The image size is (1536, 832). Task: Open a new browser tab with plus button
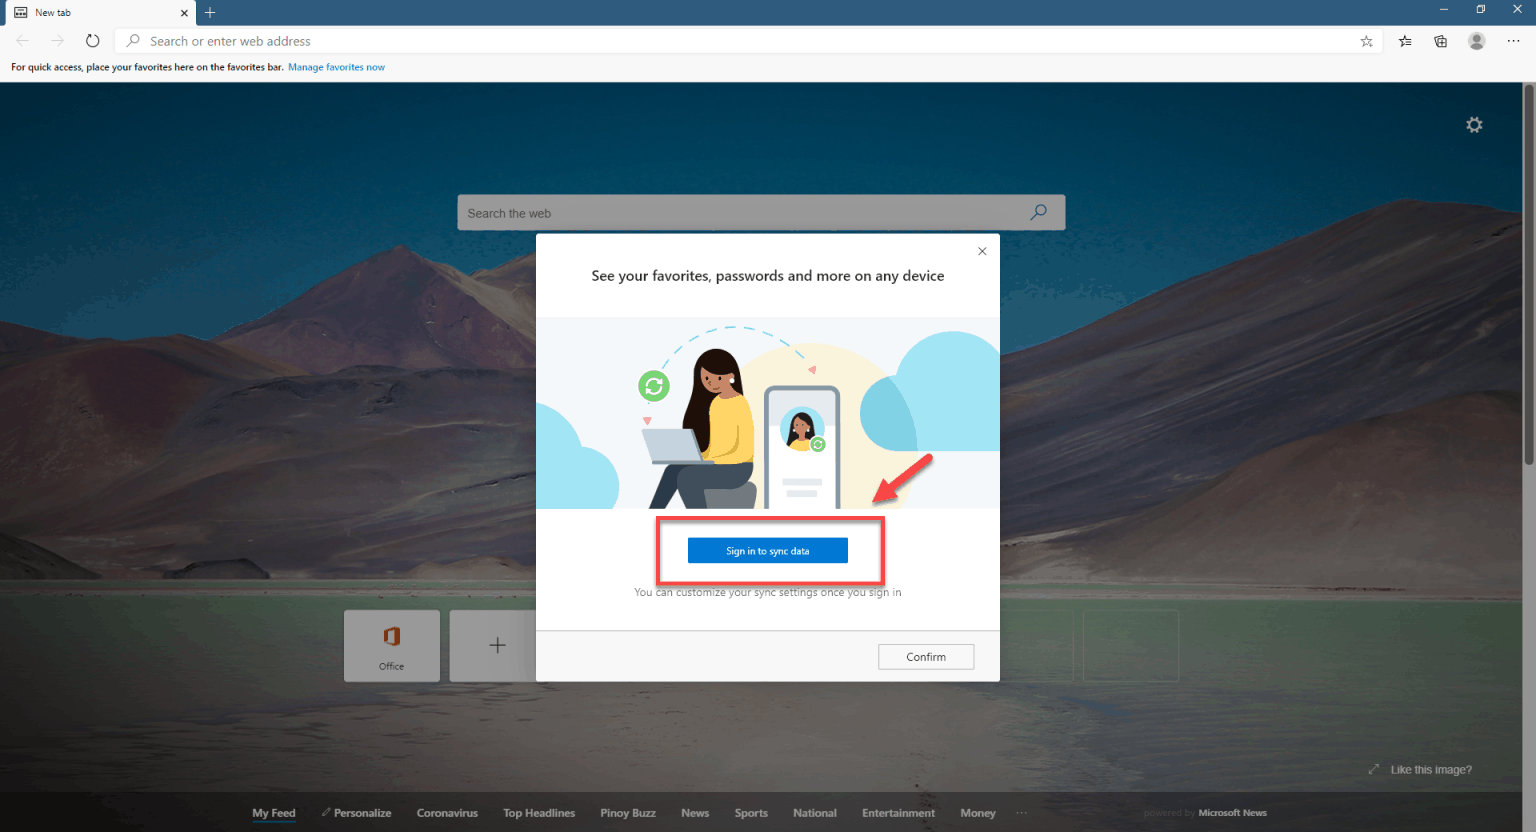[209, 13]
